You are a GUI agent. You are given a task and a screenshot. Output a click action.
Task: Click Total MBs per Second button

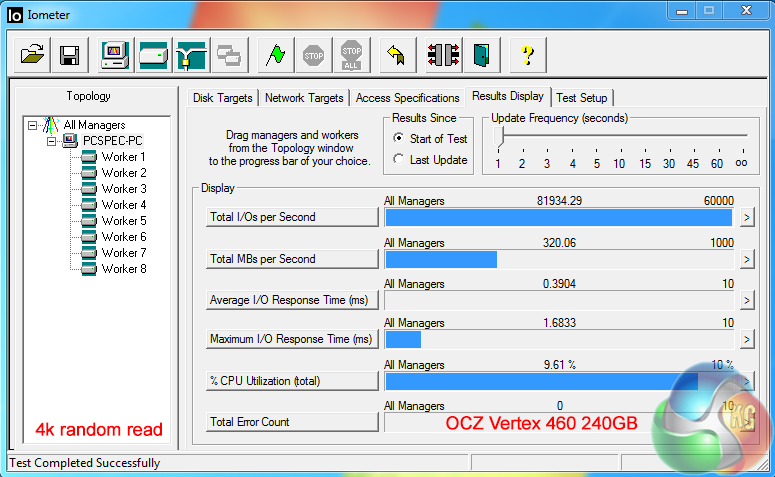292,259
